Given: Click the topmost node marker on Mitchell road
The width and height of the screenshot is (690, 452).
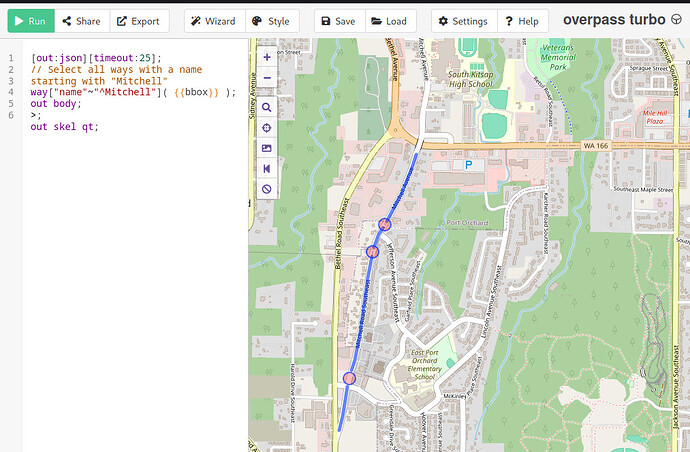Looking at the screenshot, I should [x=385, y=224].
